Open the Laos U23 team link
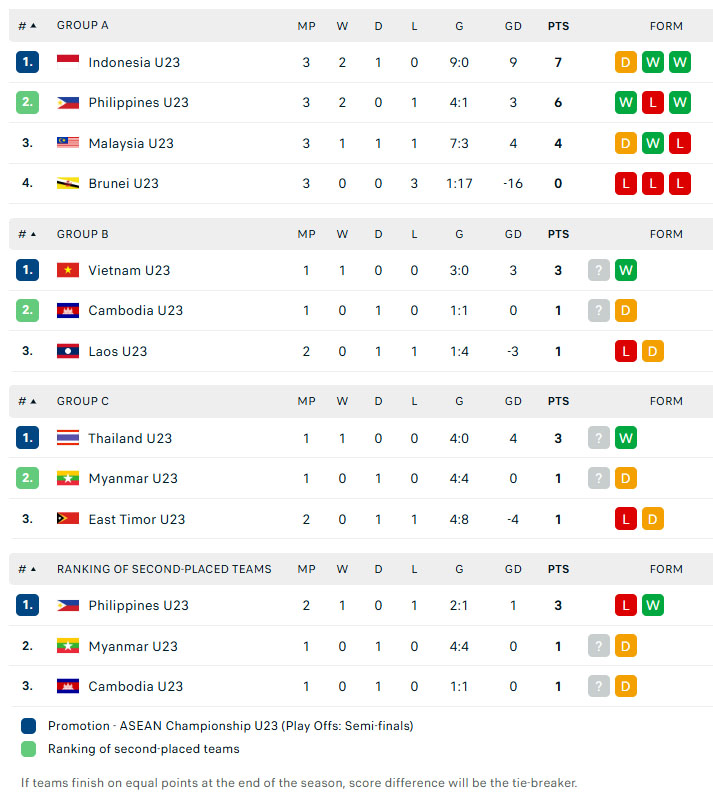This screenshot has width=713, height=808. (x=117, y=351)
